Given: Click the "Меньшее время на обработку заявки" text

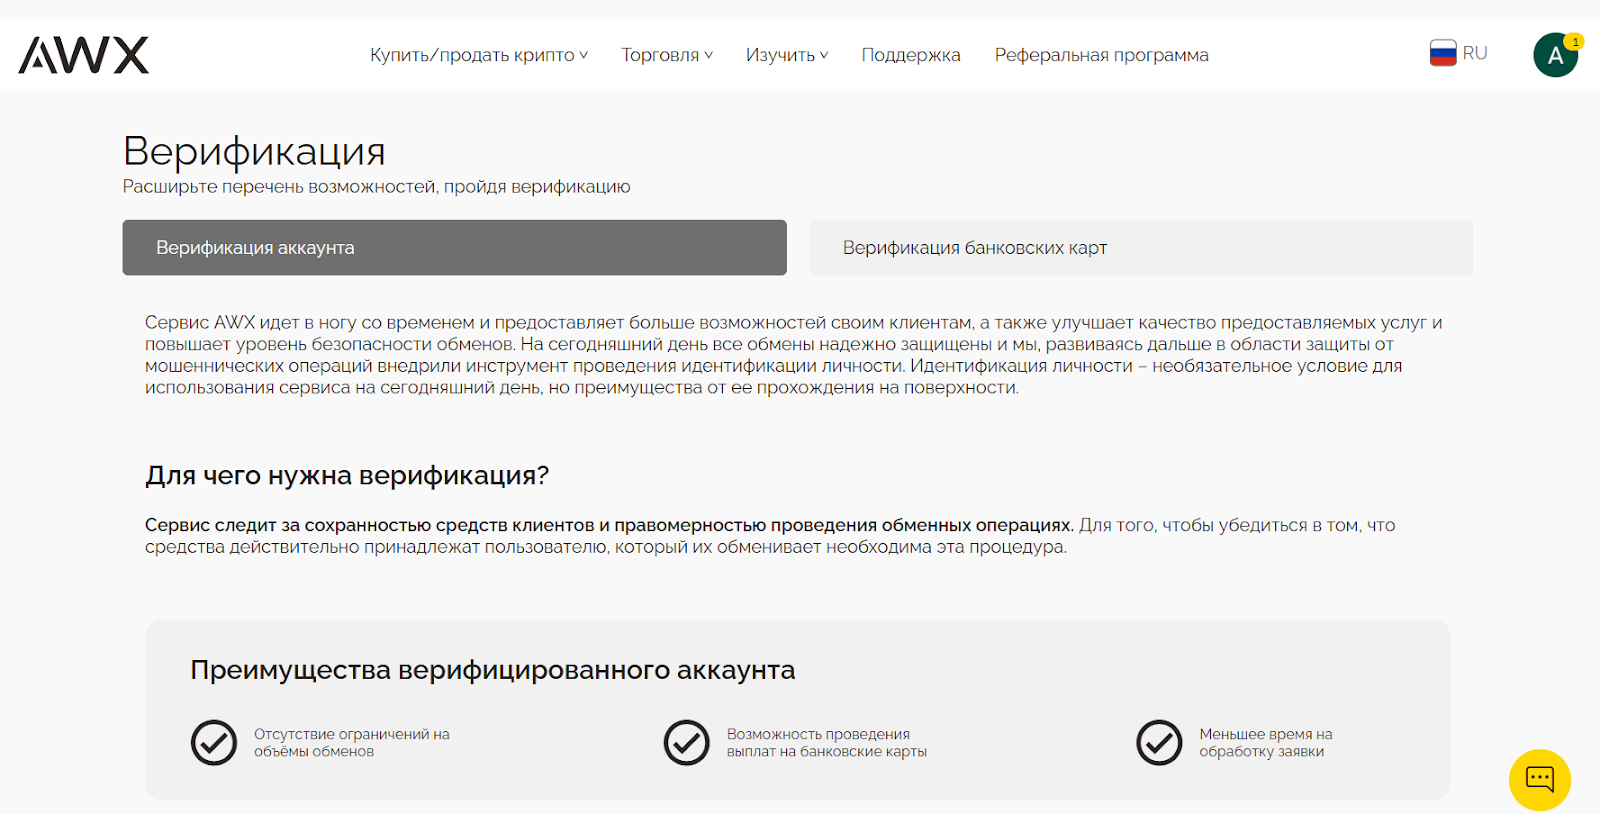Looking at the screenshot, I should click(1265, 743).
